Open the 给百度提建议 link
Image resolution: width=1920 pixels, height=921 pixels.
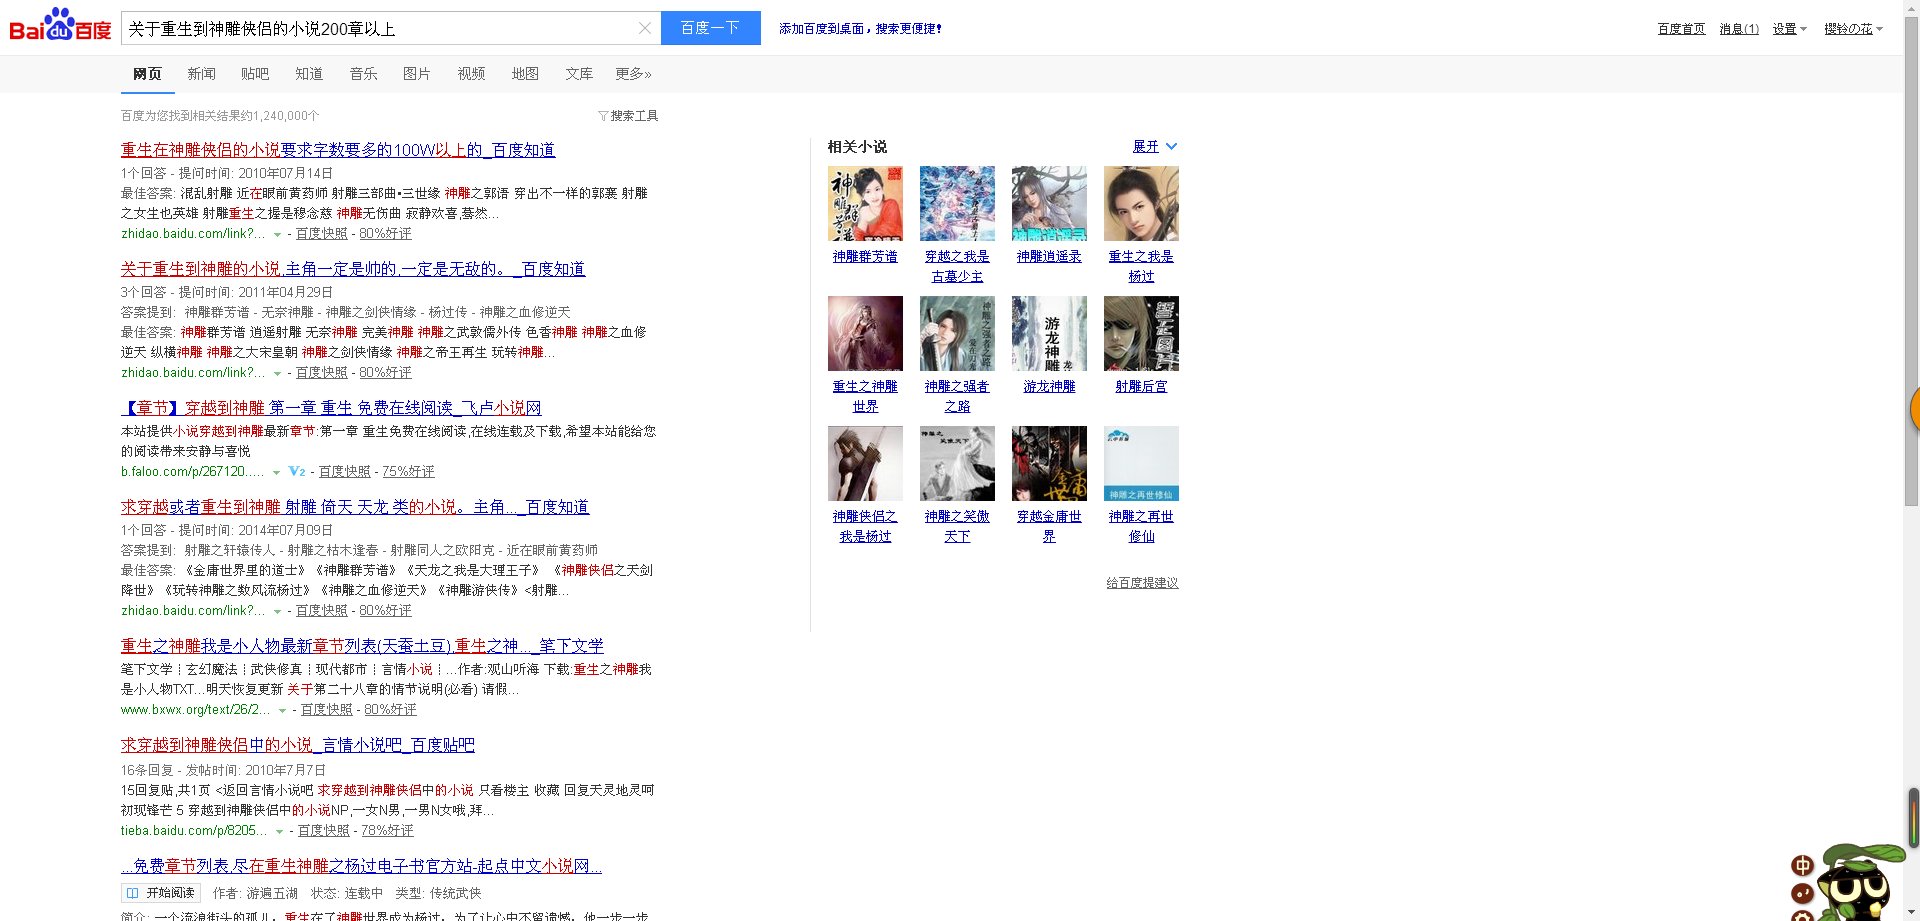click(1142, 583)
